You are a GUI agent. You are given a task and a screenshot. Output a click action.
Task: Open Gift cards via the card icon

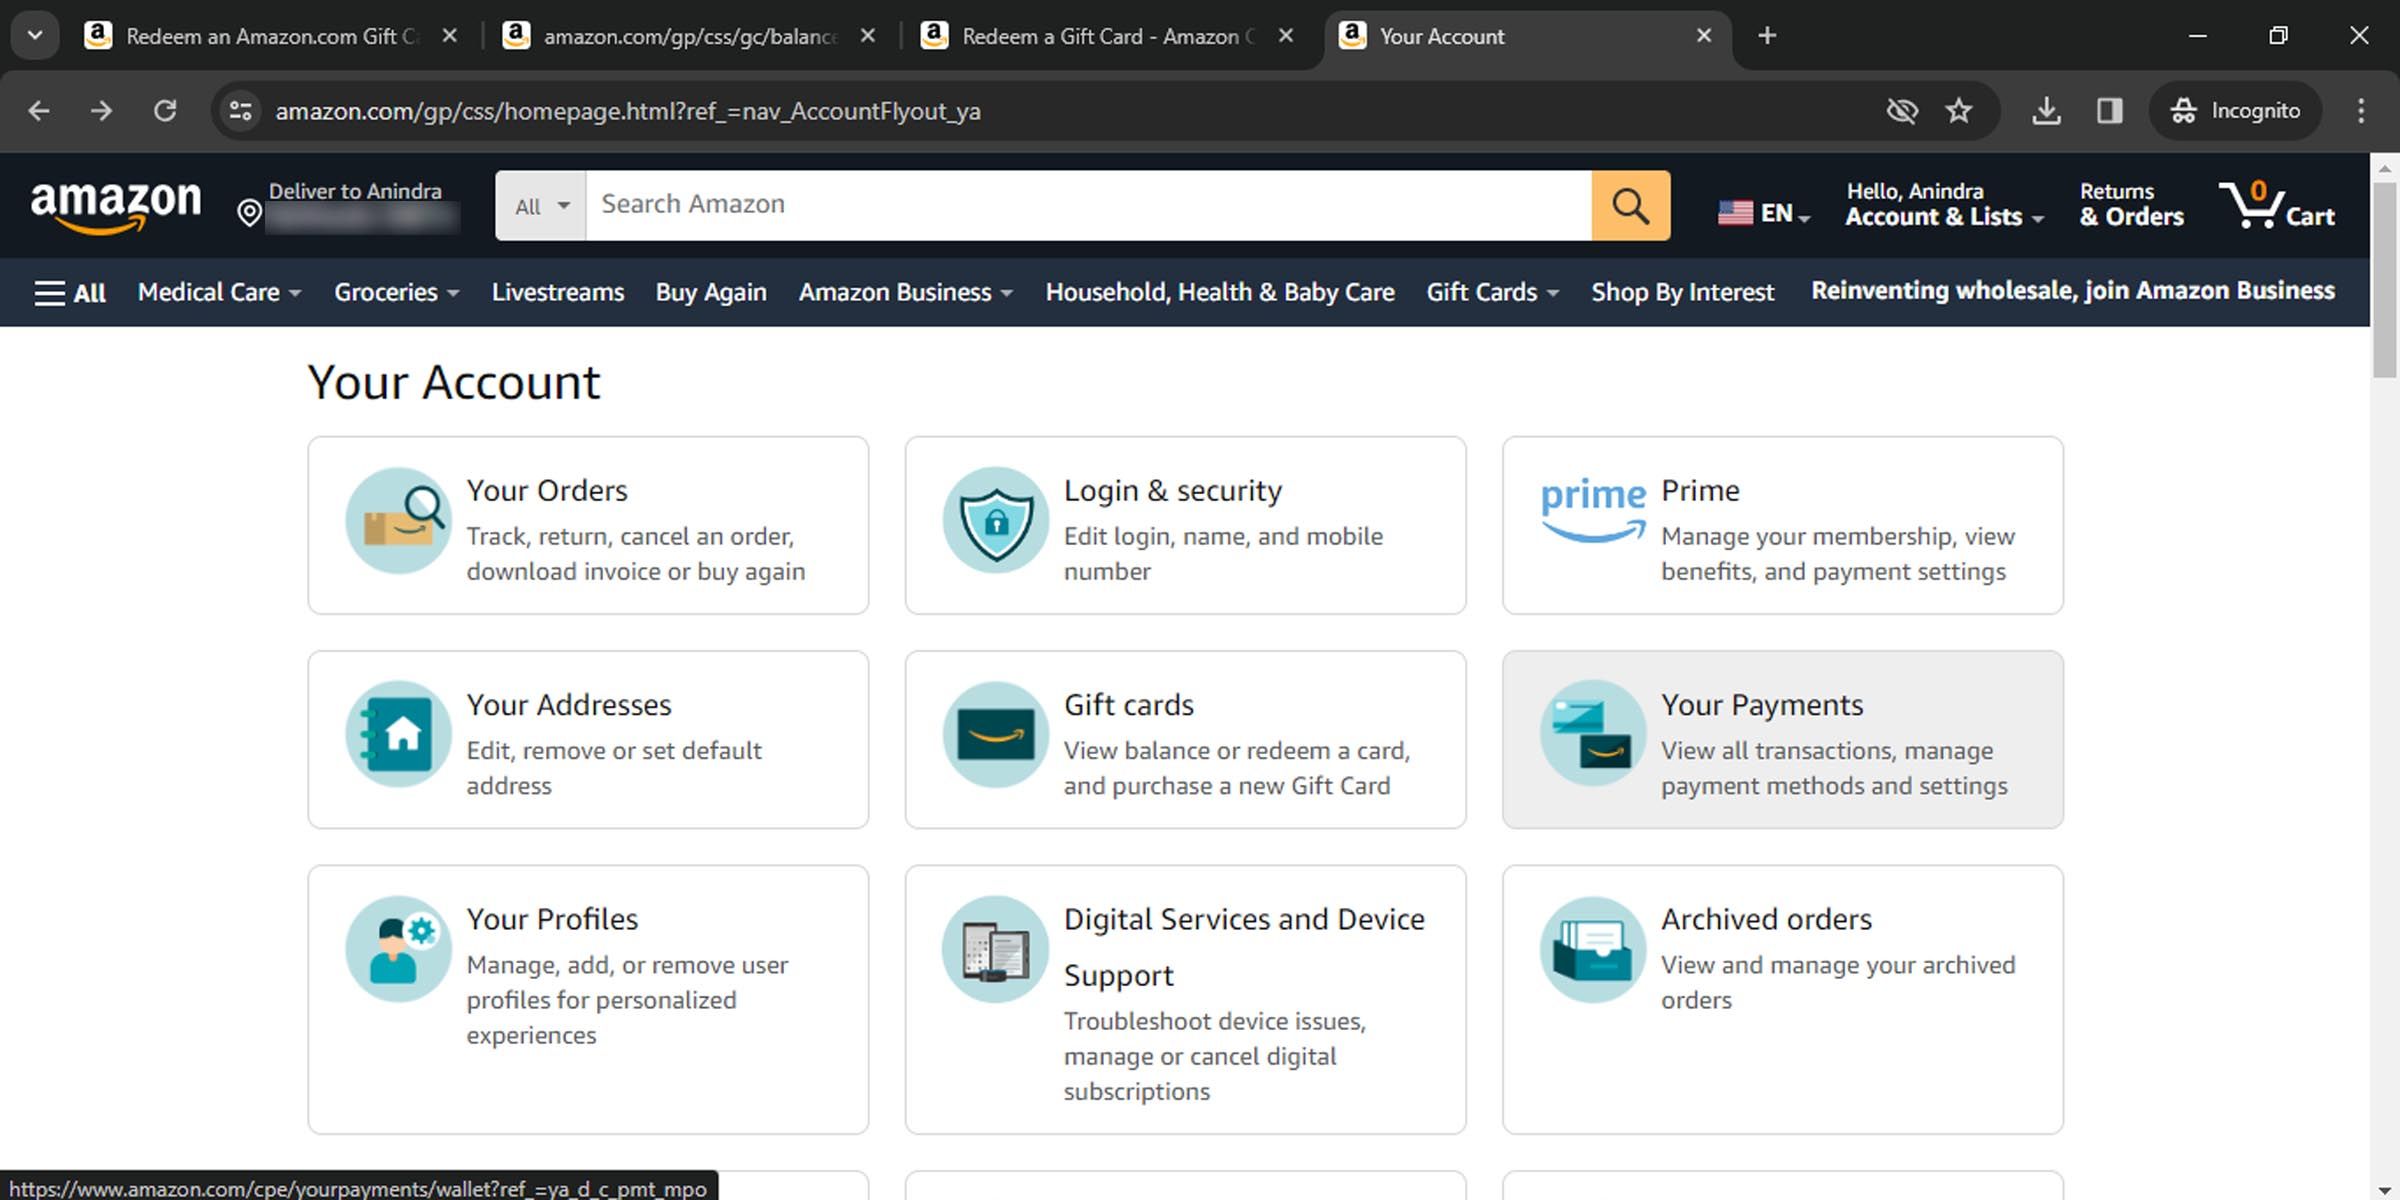coord(994,735)
